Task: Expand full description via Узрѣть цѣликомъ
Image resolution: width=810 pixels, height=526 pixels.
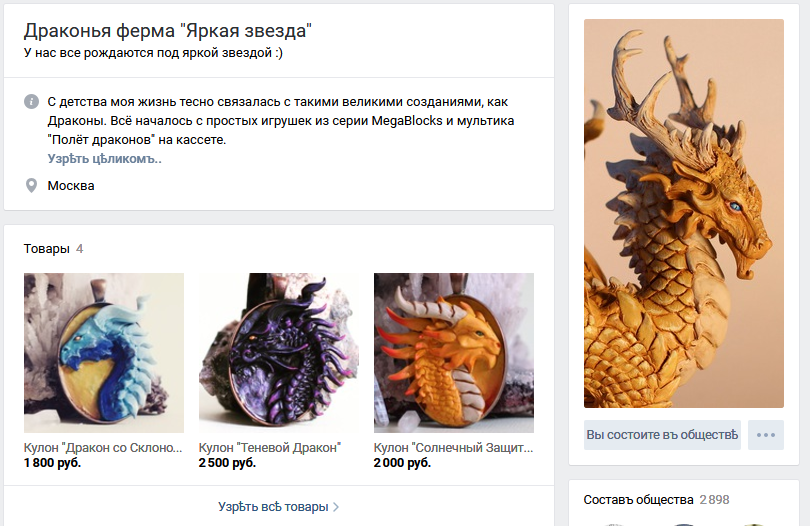Action: 104,159
